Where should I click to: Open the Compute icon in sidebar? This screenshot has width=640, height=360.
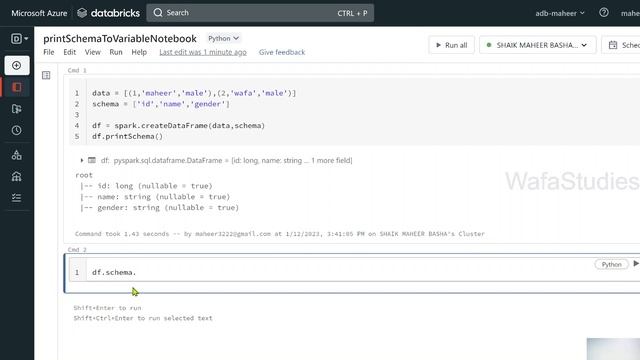(17, 176)
